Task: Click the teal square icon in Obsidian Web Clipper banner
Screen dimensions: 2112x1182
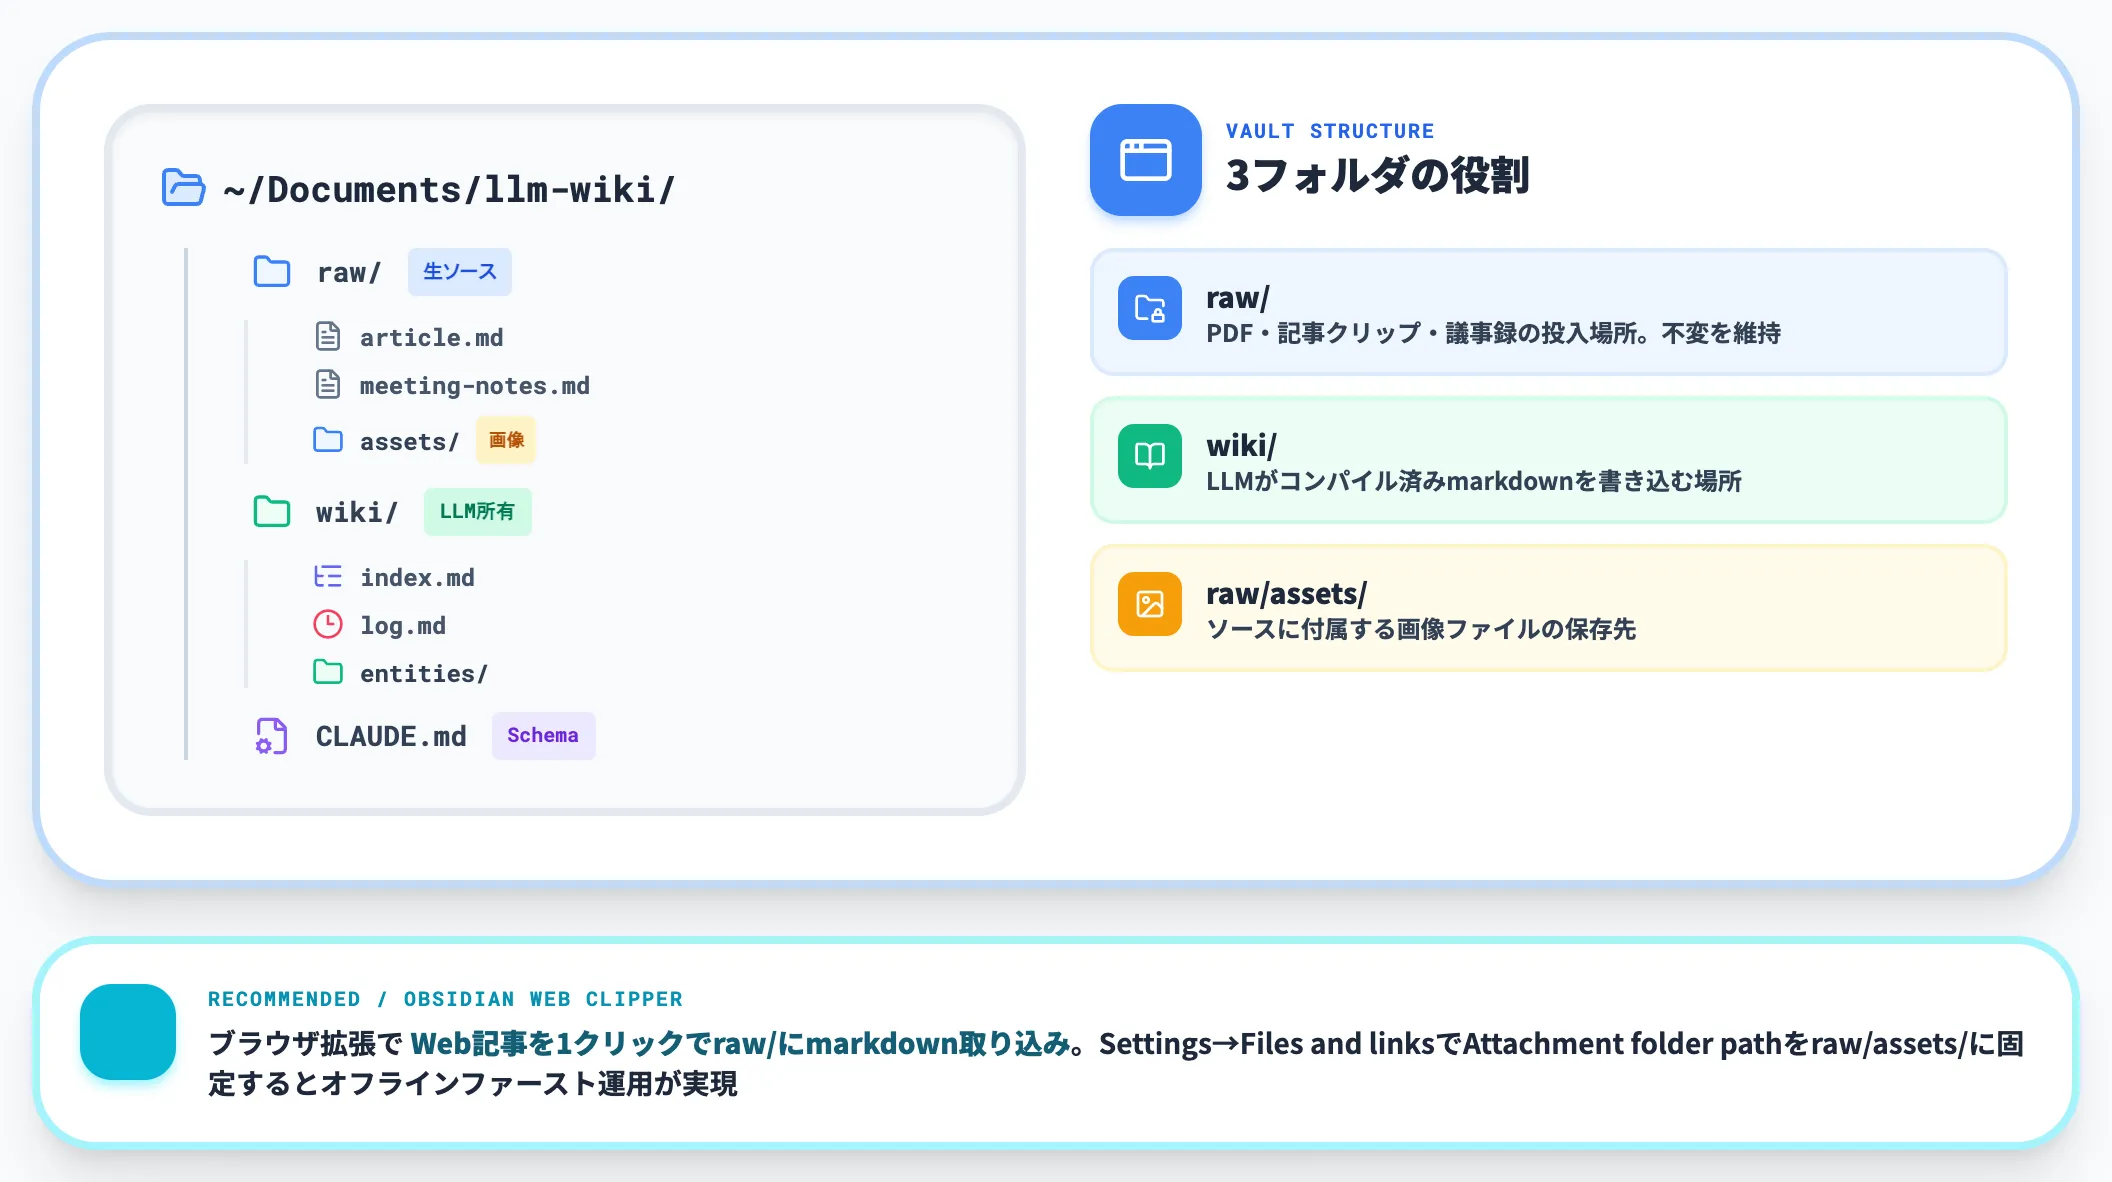Action: (128, 1032)
